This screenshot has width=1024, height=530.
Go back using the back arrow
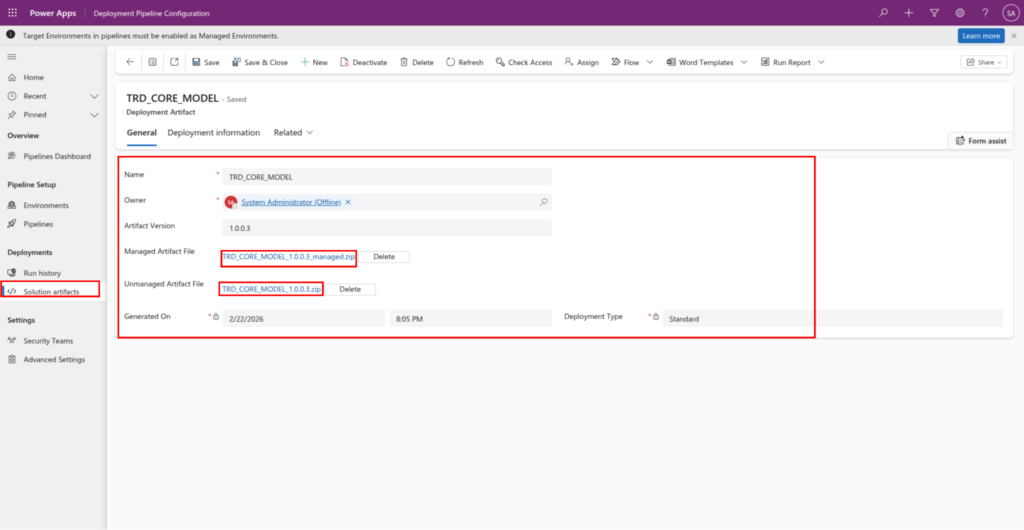[130, 62]
